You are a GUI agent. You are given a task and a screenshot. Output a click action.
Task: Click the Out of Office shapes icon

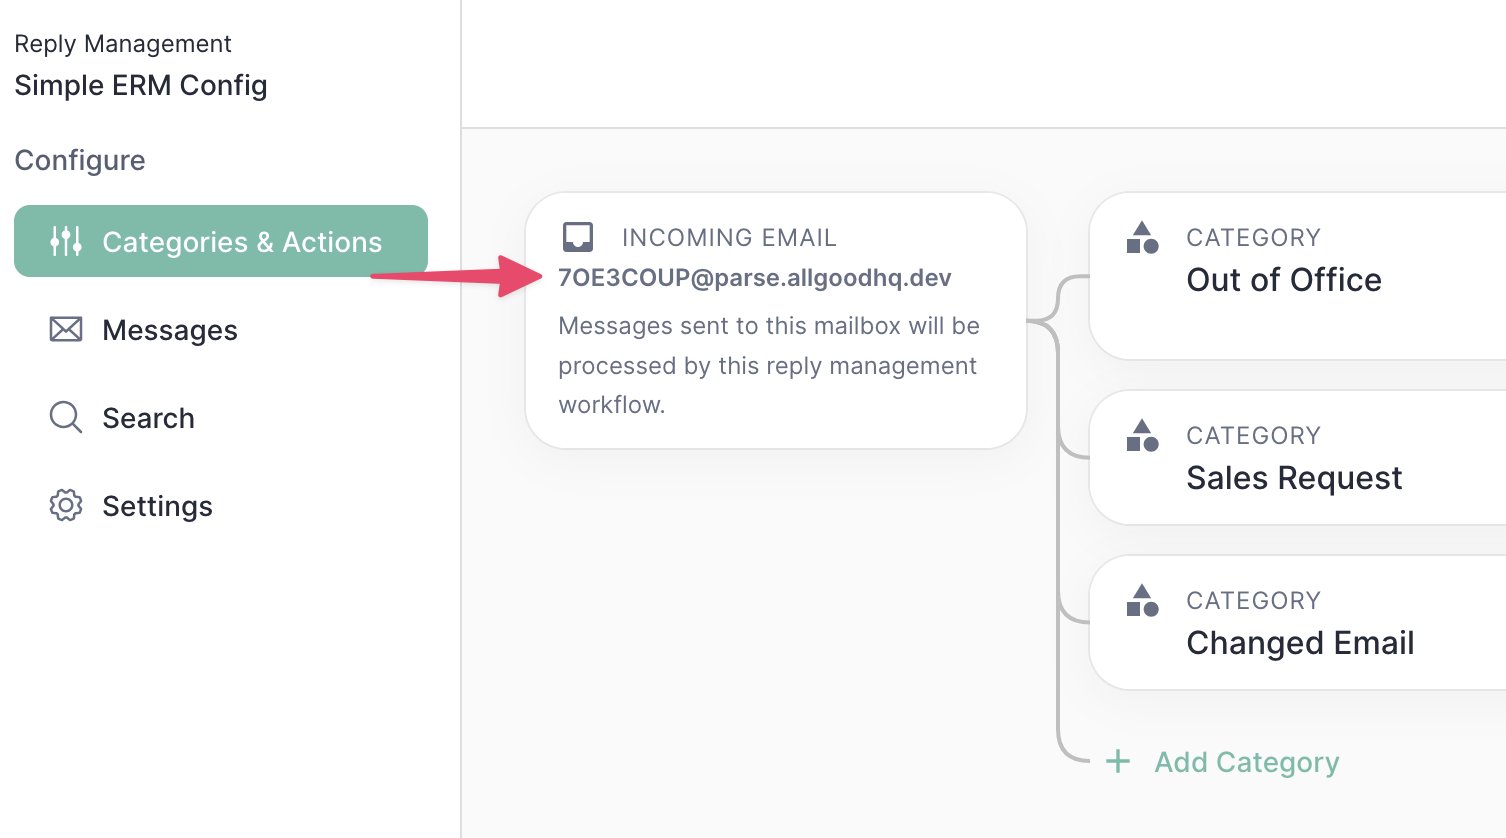pos(1142,238)
